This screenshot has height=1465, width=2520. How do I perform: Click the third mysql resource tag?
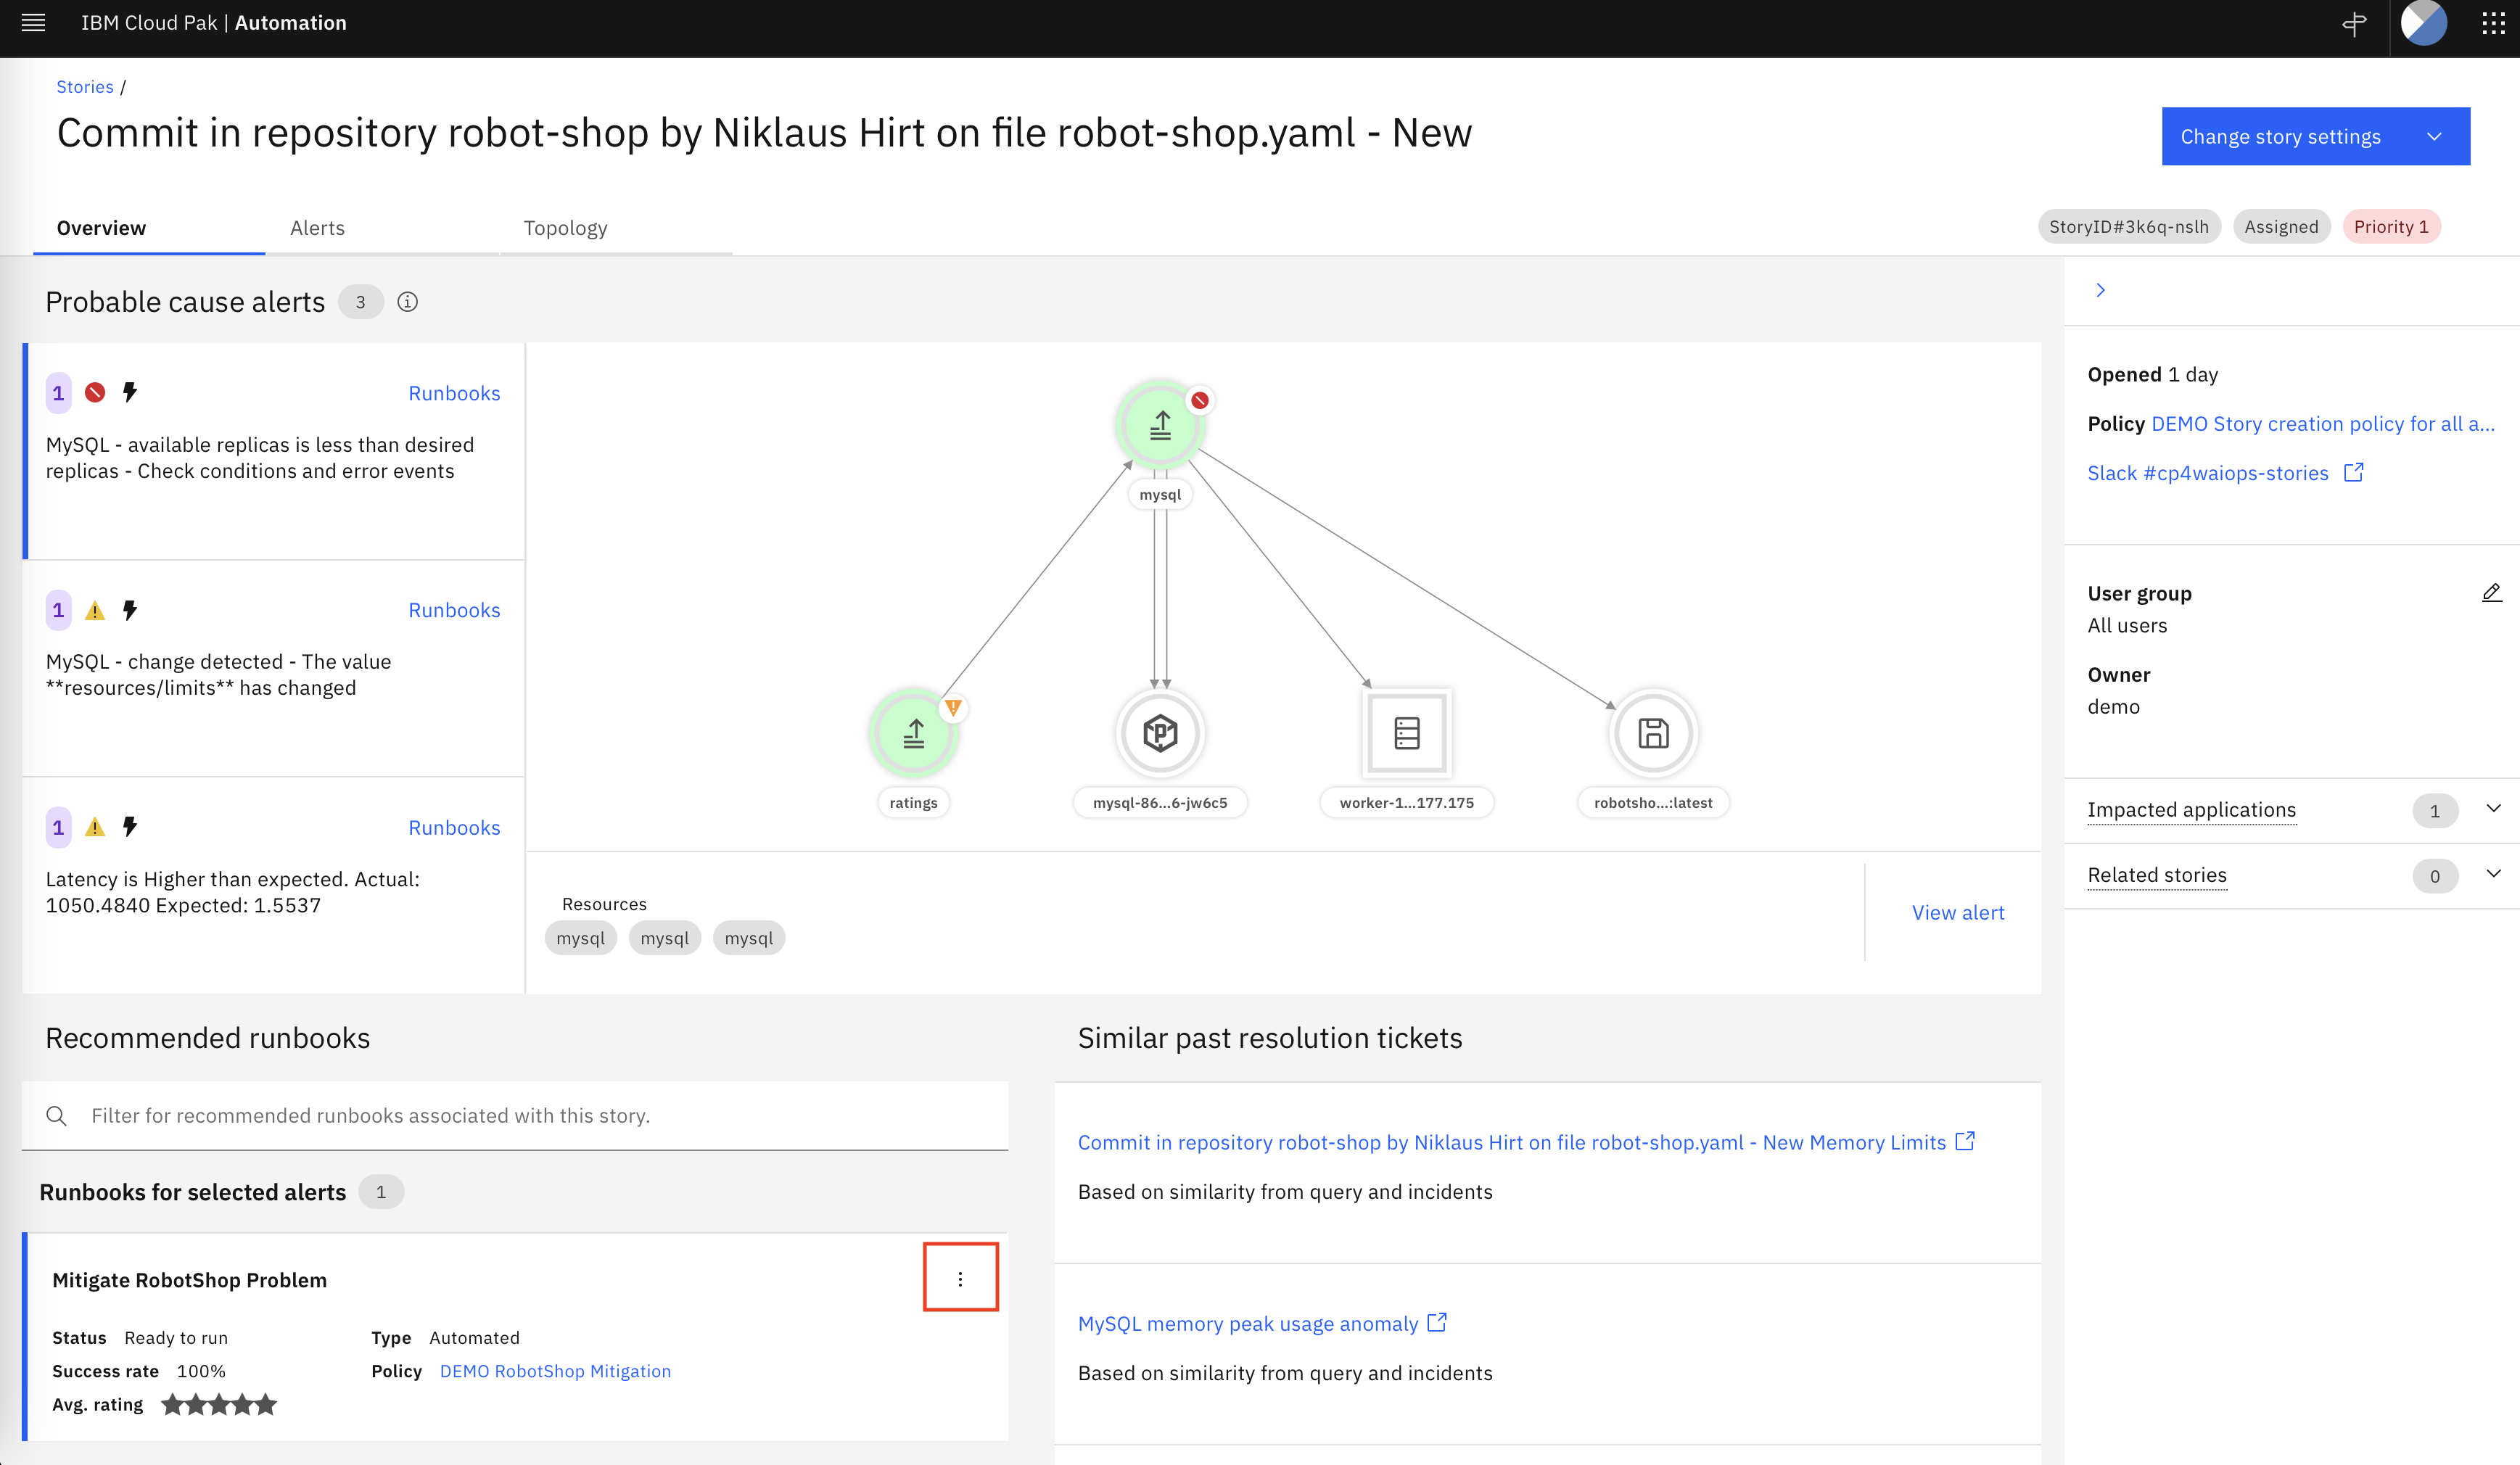[x=748, y=938]
